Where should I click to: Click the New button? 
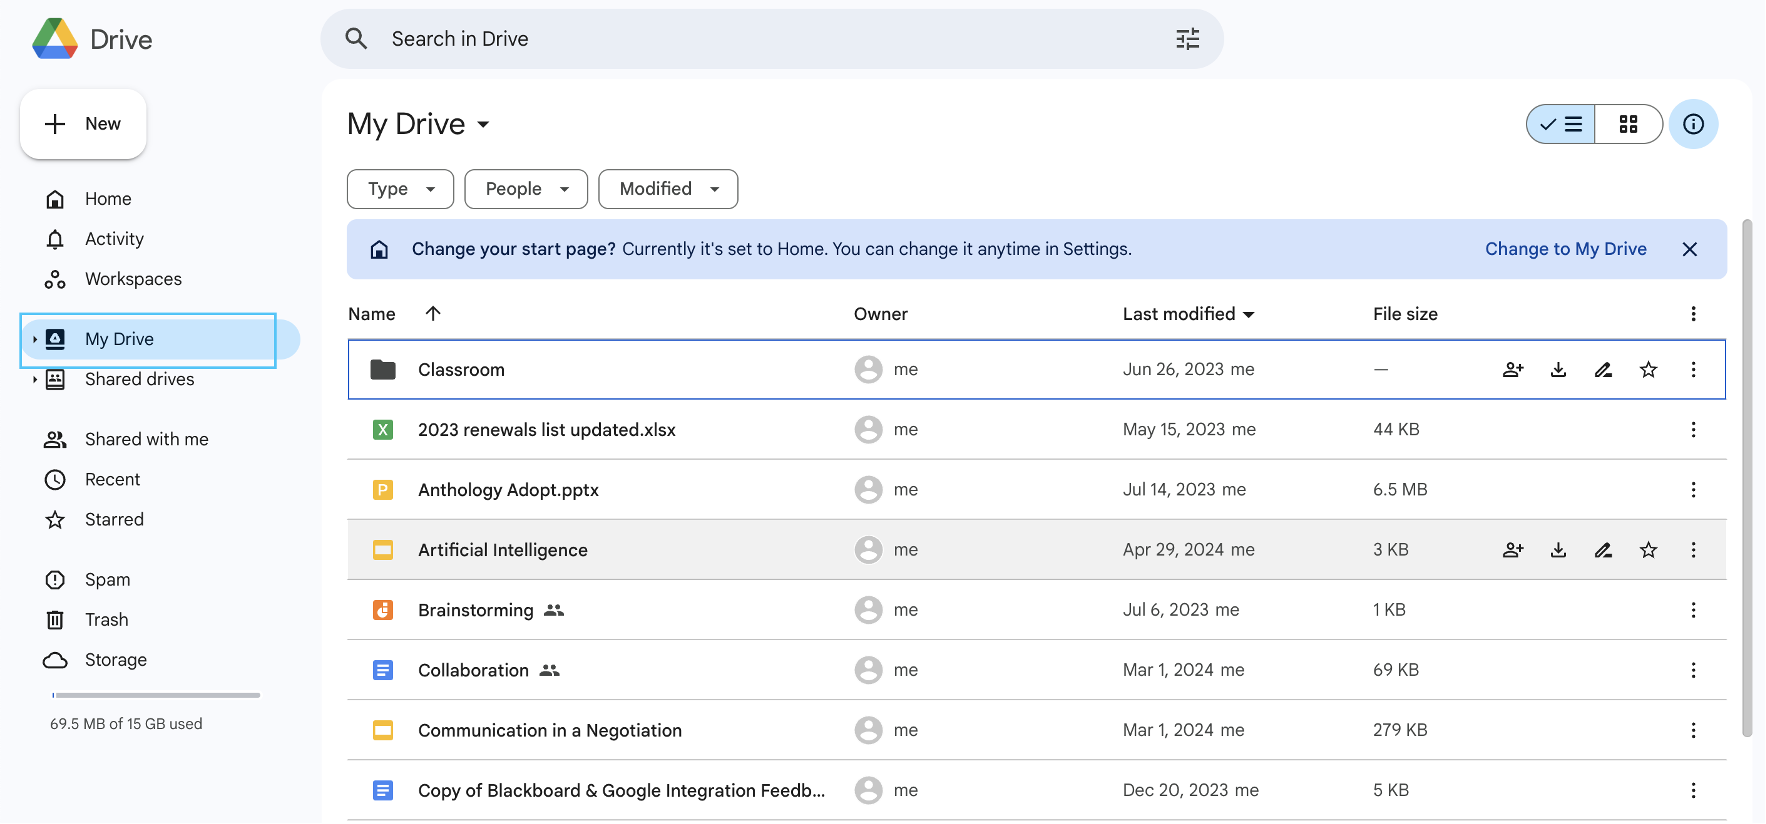(83, 124)
